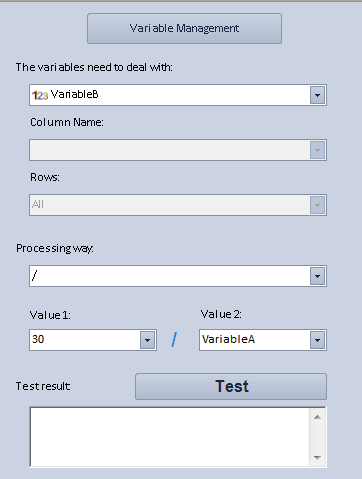Run the Test button
The height and width of the screenshot is (479, 362).
click(231, 386)
